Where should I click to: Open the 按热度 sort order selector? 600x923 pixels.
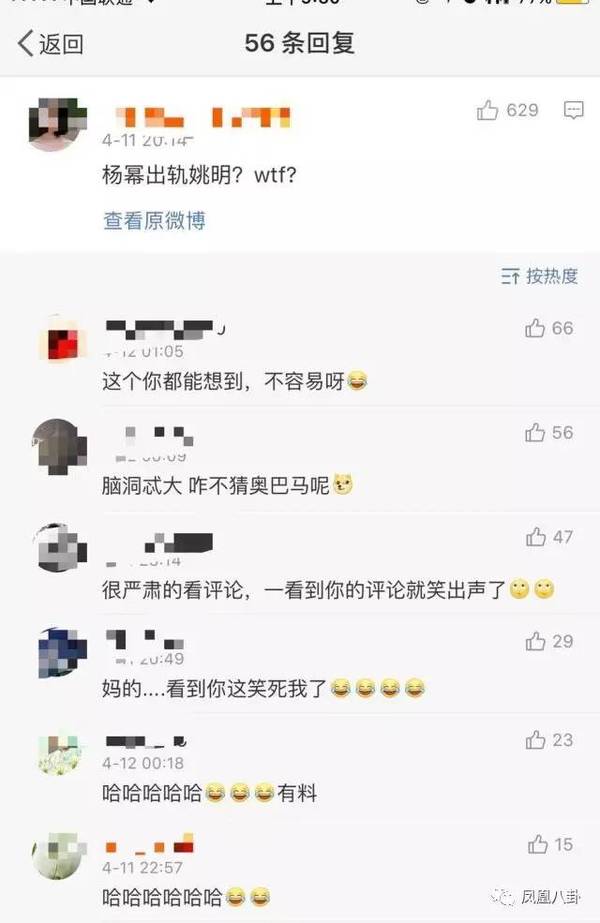coord(539,275)
